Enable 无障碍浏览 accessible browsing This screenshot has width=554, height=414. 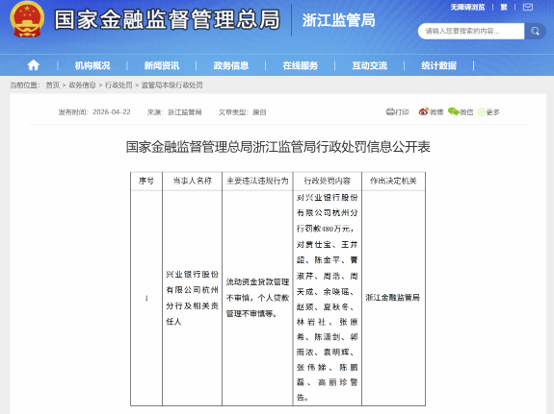[x=467, y=7]
